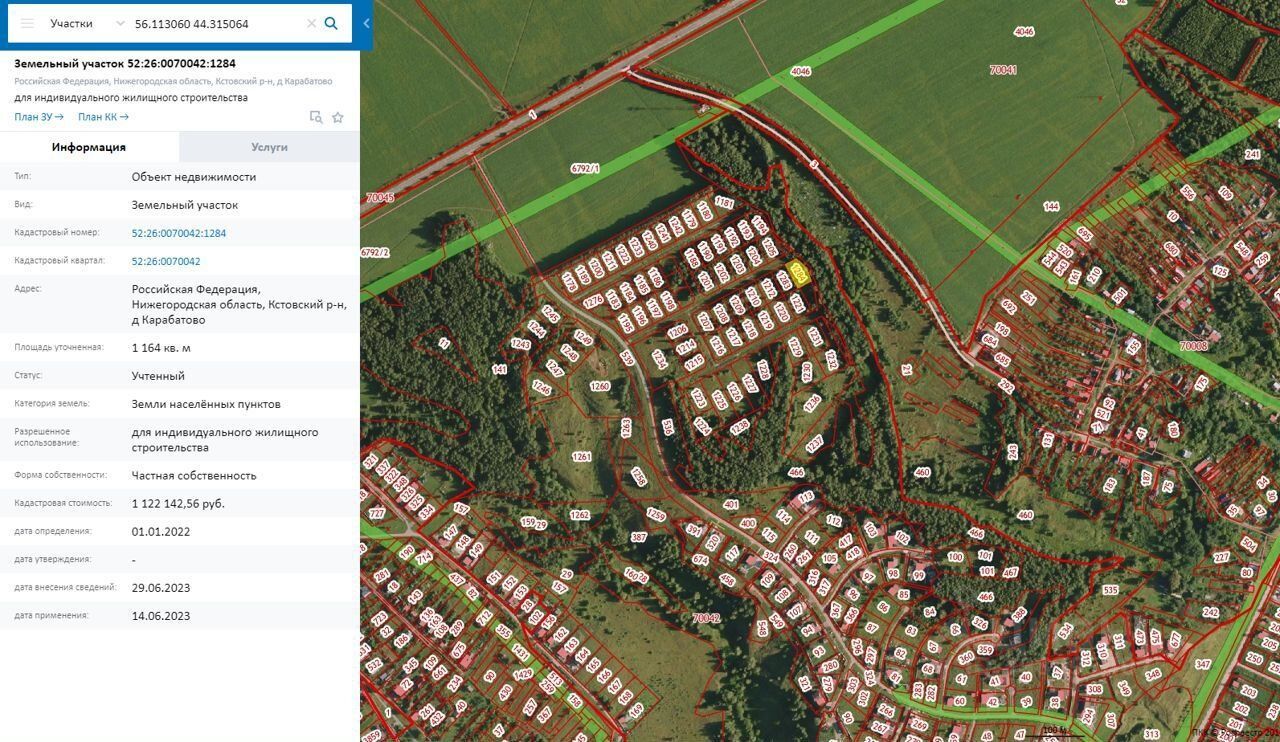Clear the coordinates search field
Screen dimensions: 1280x742
tap(311, 23)
